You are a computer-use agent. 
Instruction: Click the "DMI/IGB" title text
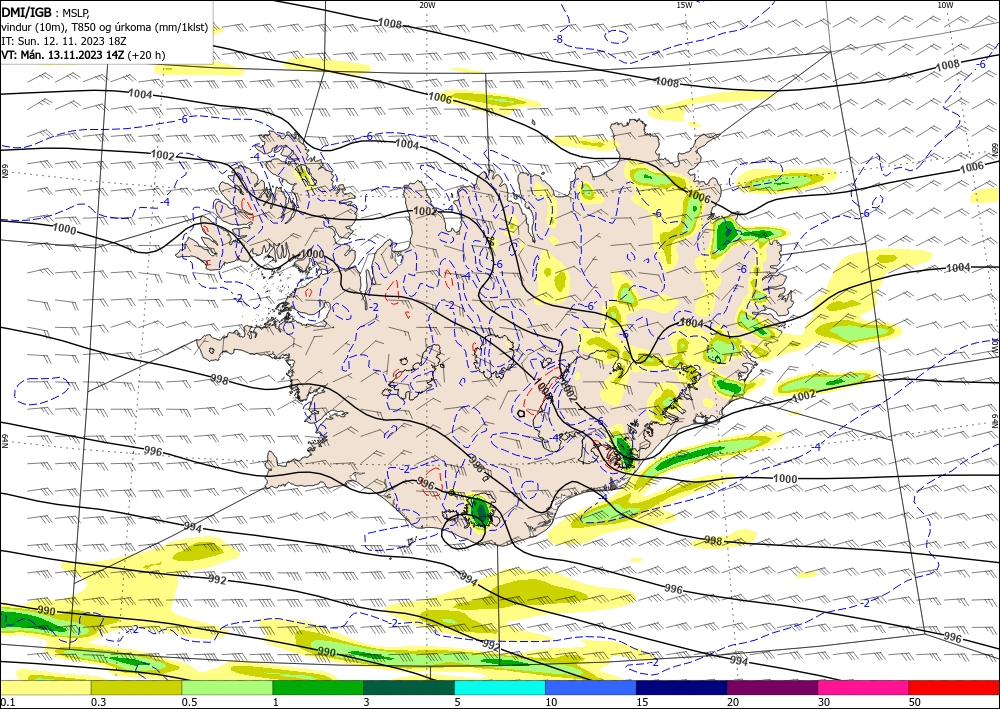tap(27, 13)
